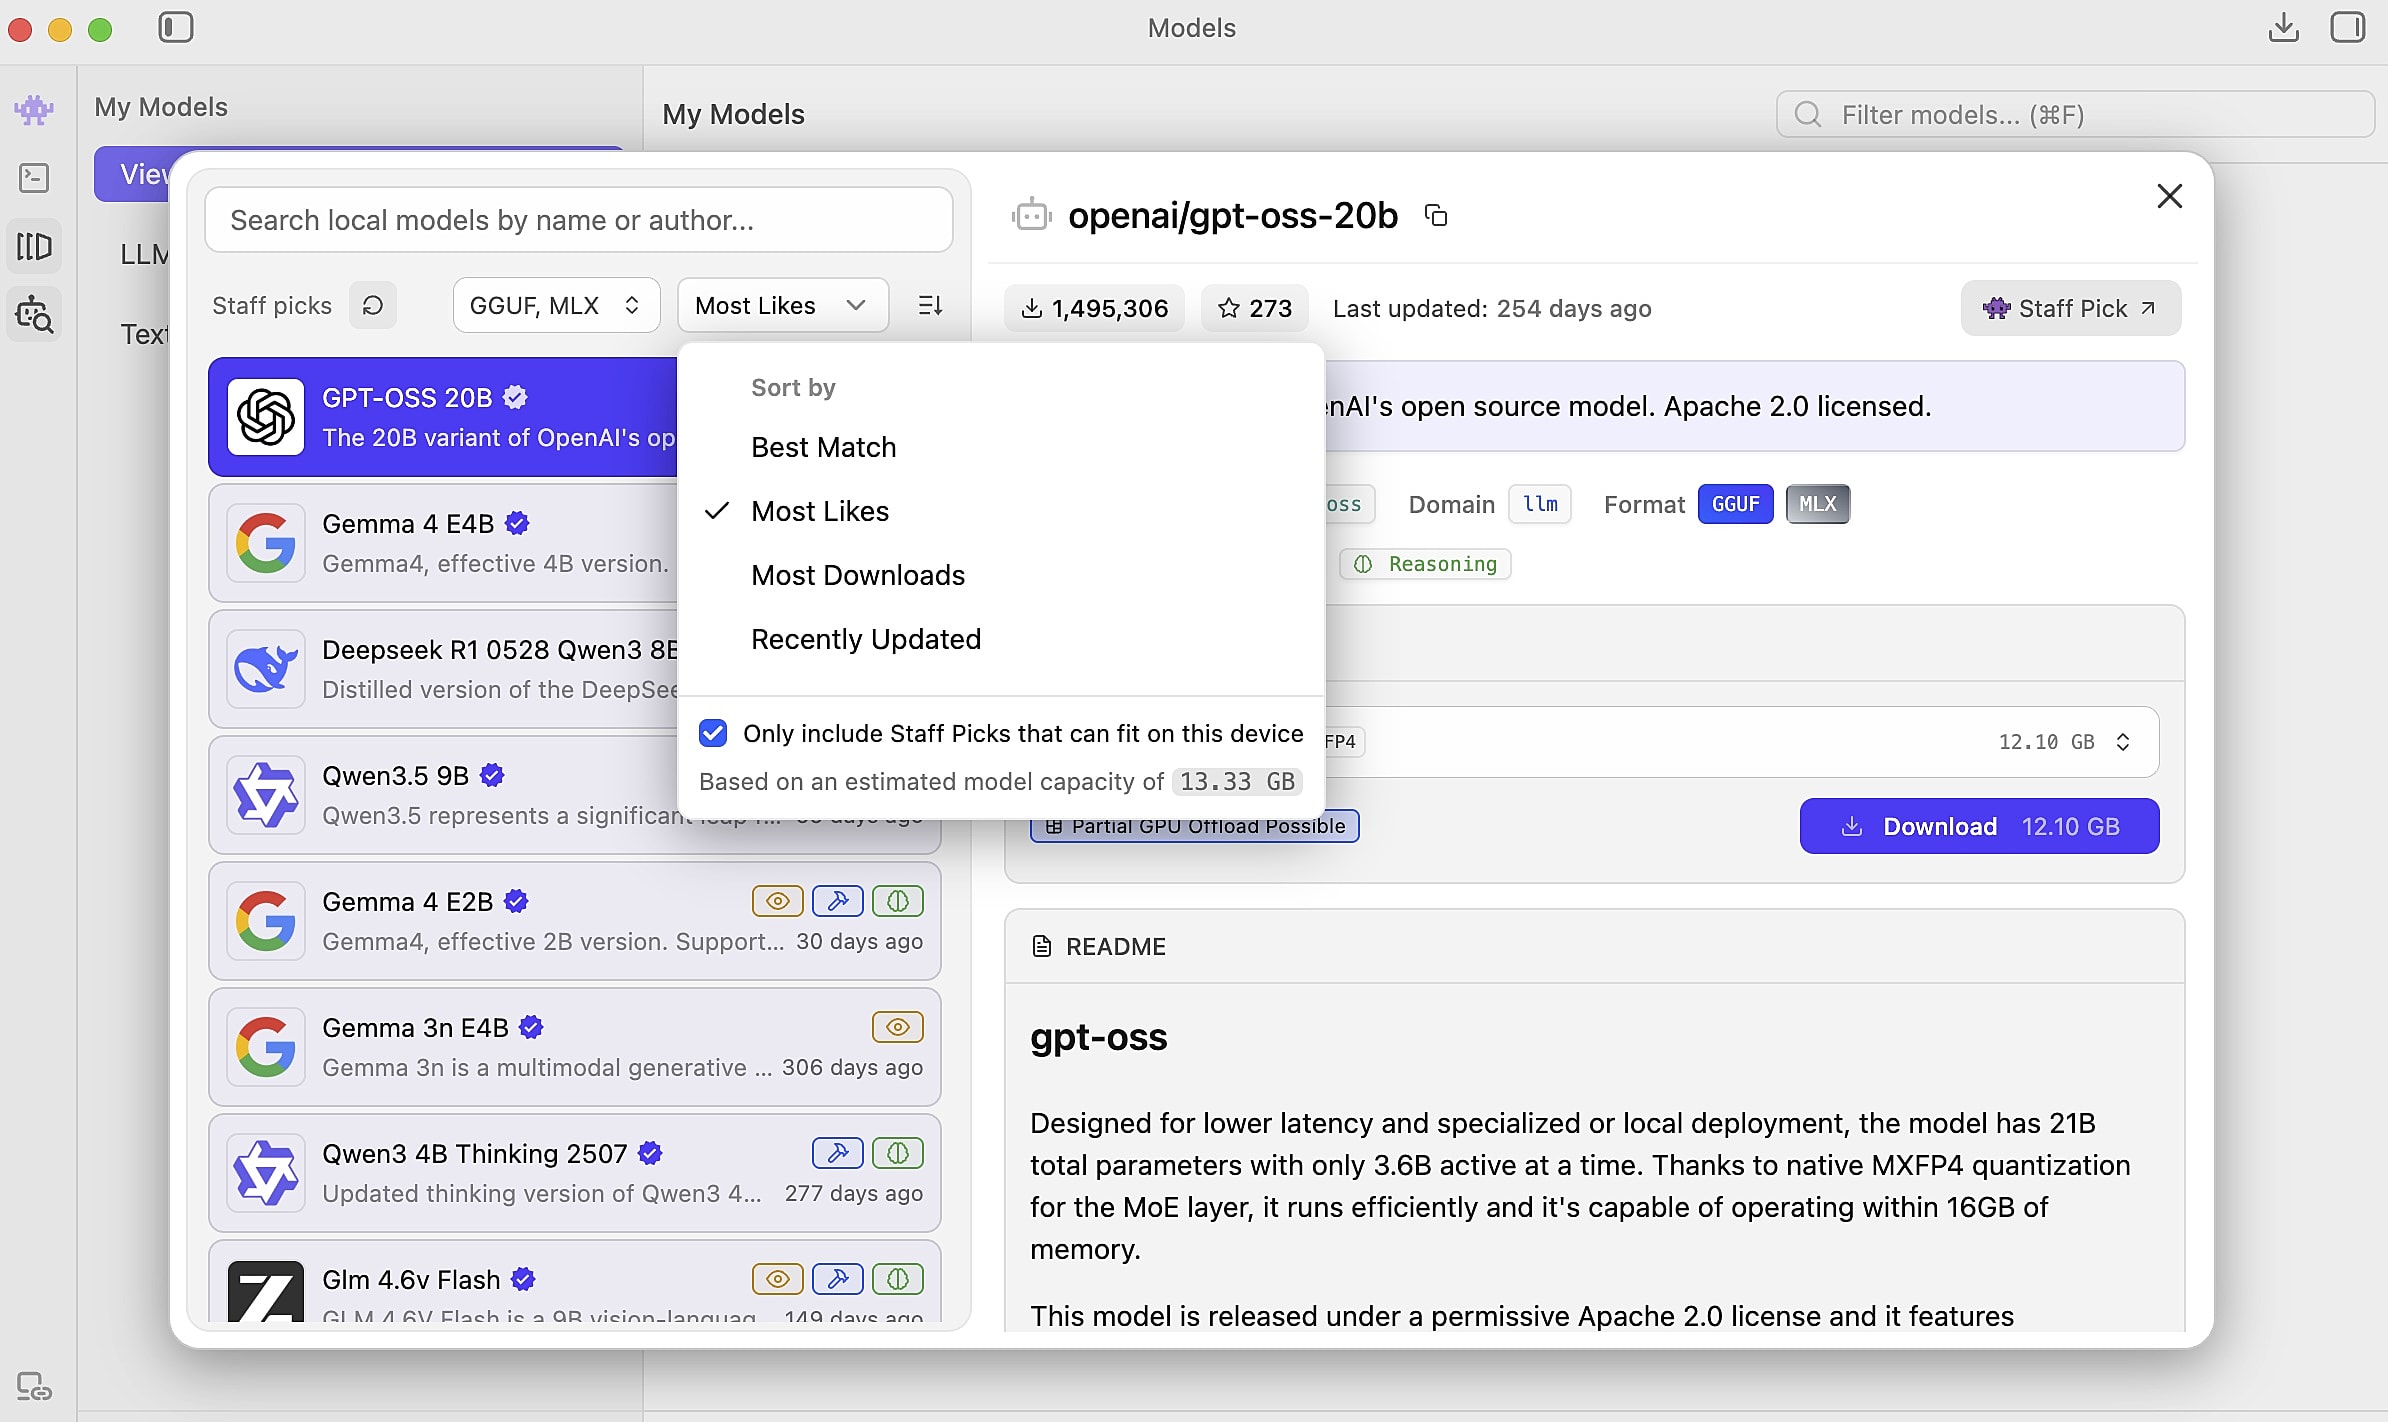This screenshot has width=2388, height=1422.
Task: Select the Glm 4.6v Flash entry
Action: (x=575, y=1281)
